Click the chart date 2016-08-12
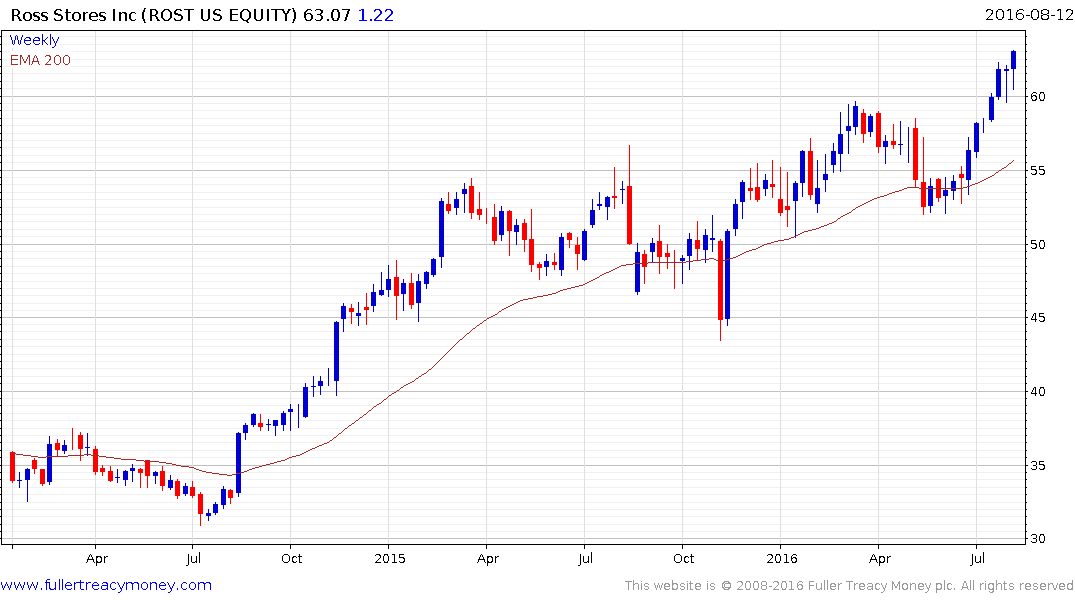Viewport: 1075px width, 600px height. pos(1028,14)
